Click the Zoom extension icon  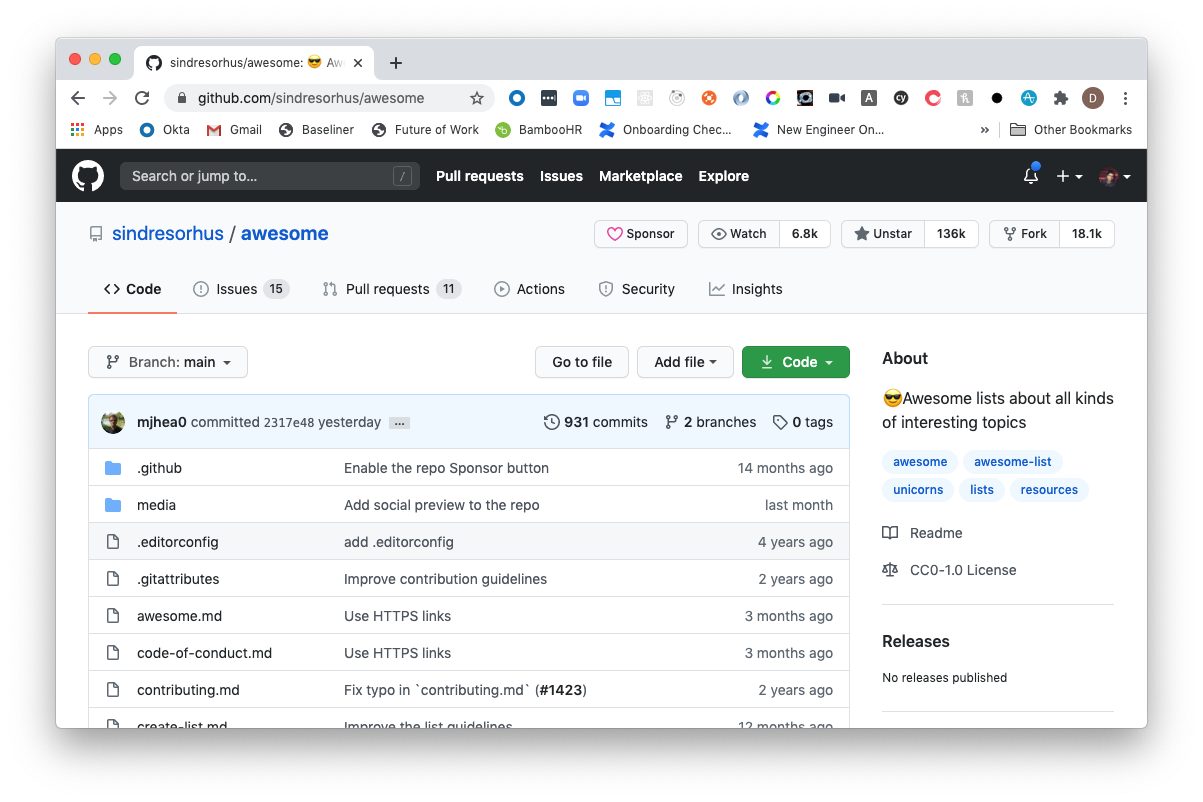[581, 98]
